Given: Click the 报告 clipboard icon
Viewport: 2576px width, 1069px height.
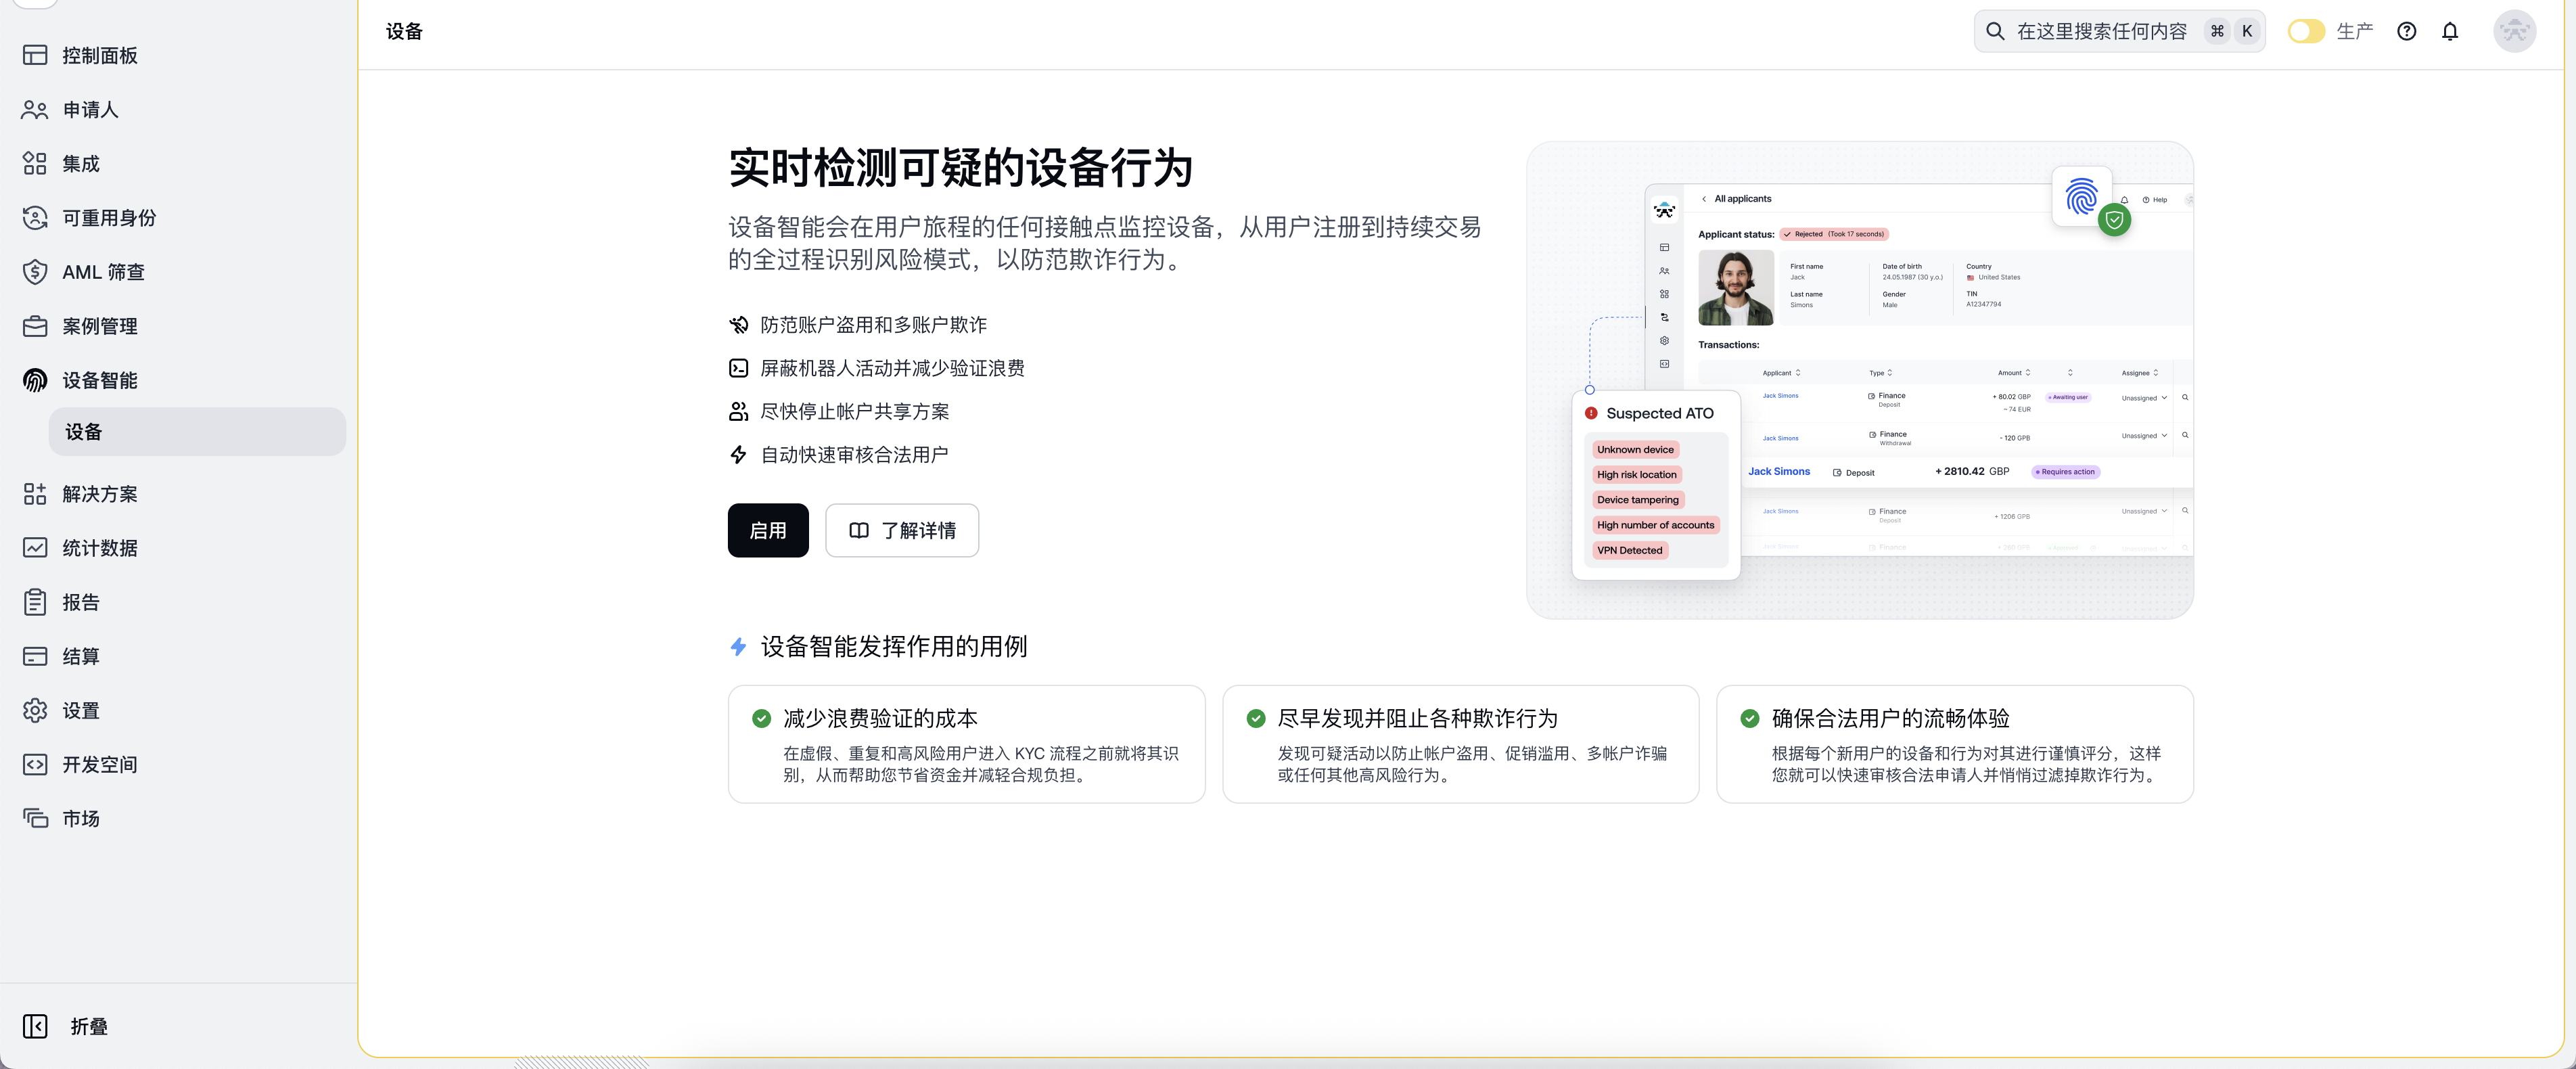Looking at the screenshot, I should click(x=35, y=602).
